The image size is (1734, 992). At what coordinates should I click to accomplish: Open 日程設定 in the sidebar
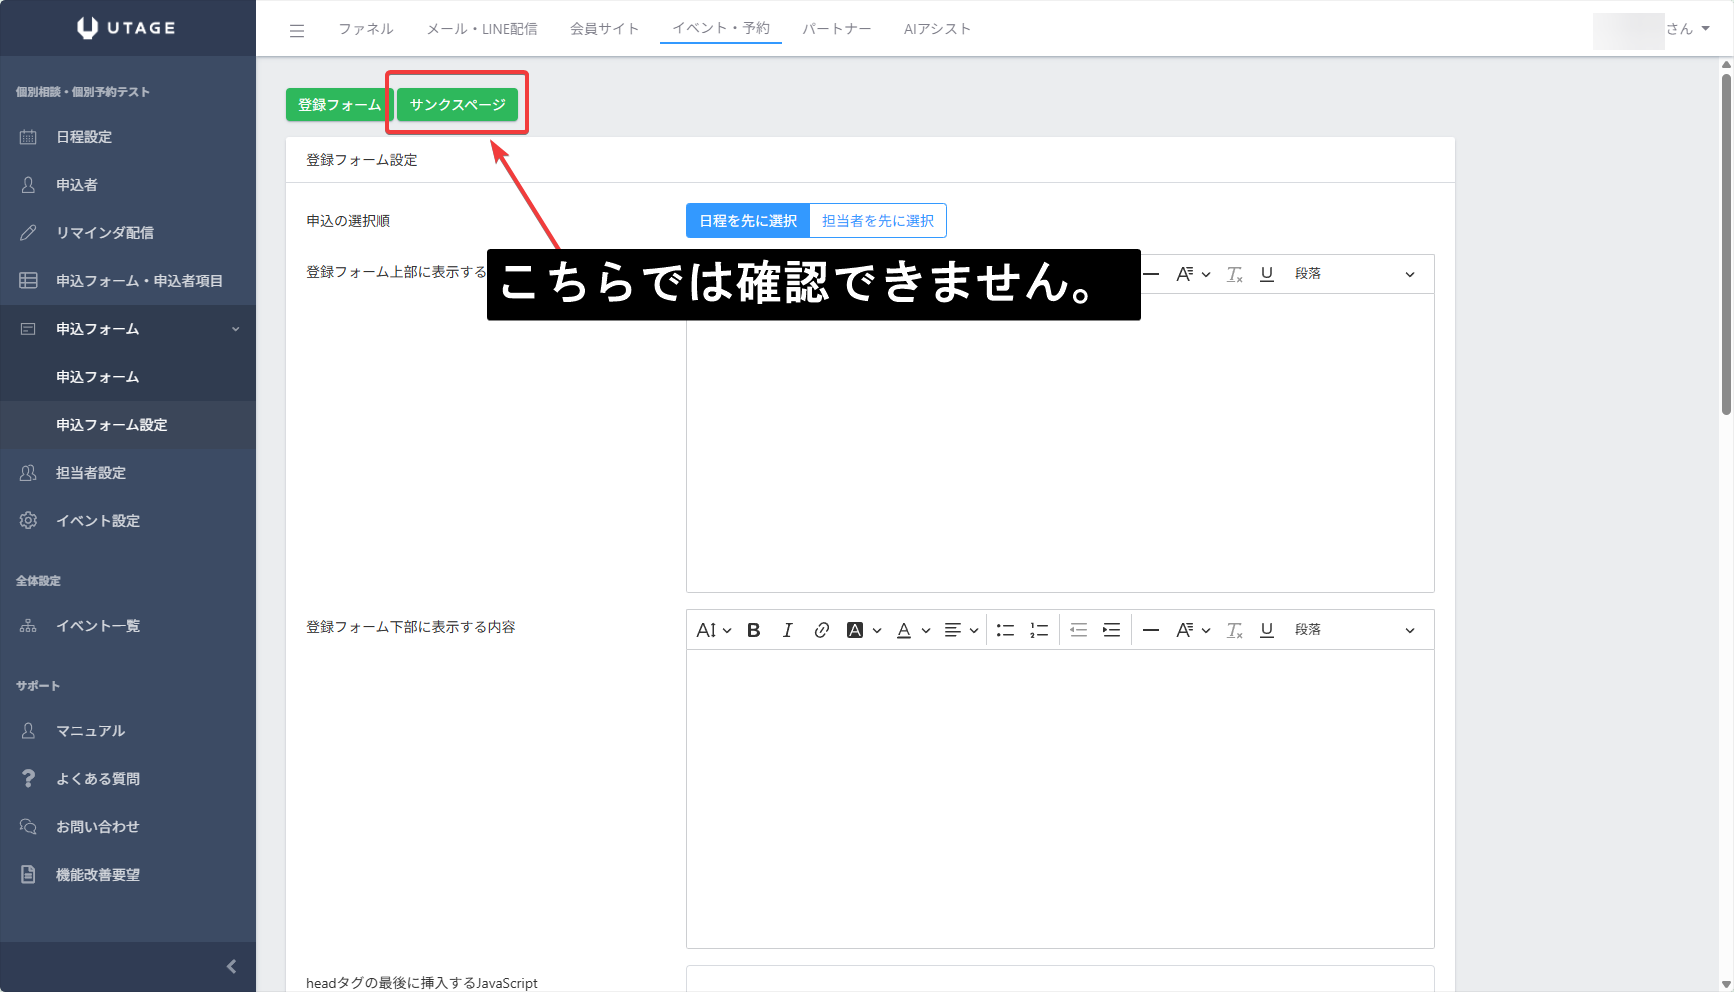click(x=128, y=137)
